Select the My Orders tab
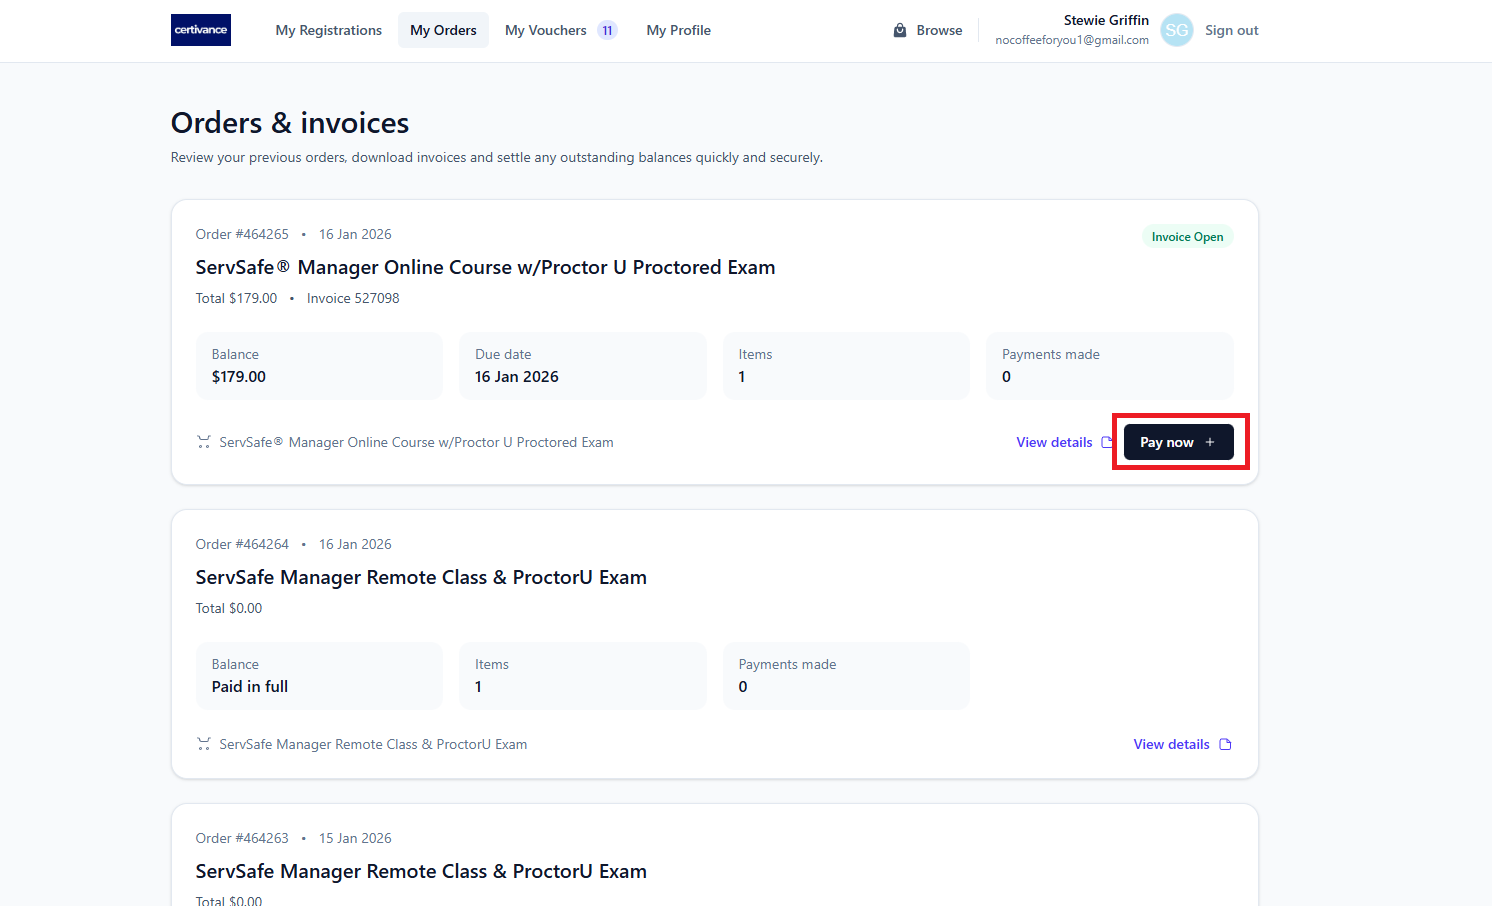This screenshot has width=1492, height=906. tap(443, 30)
